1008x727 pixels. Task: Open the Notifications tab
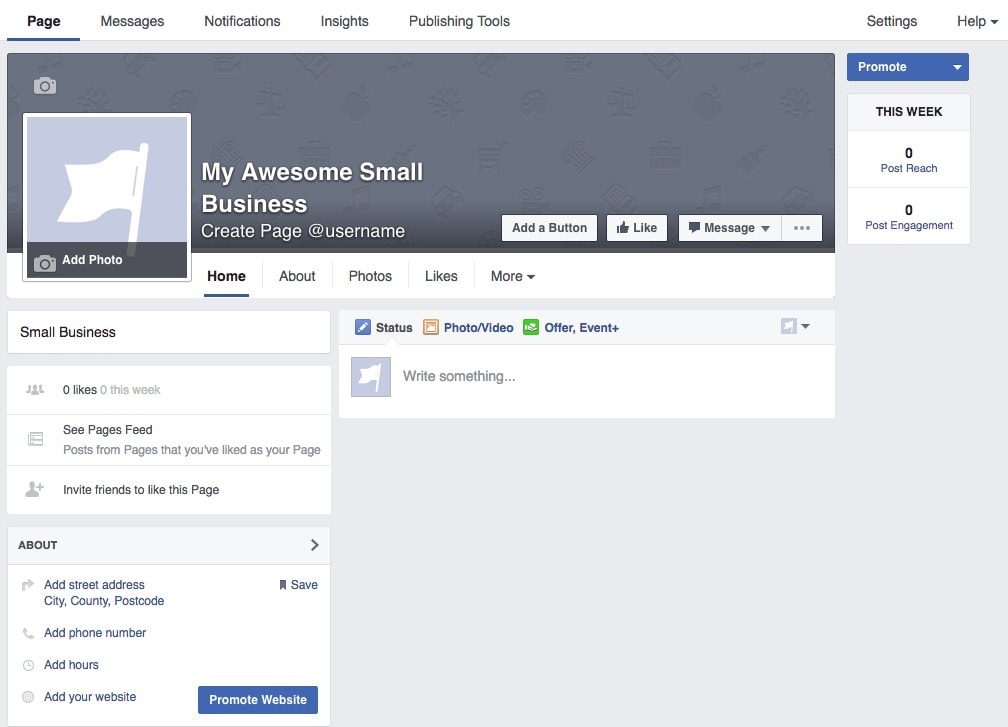pyautogui.click(x=242, y=21)
